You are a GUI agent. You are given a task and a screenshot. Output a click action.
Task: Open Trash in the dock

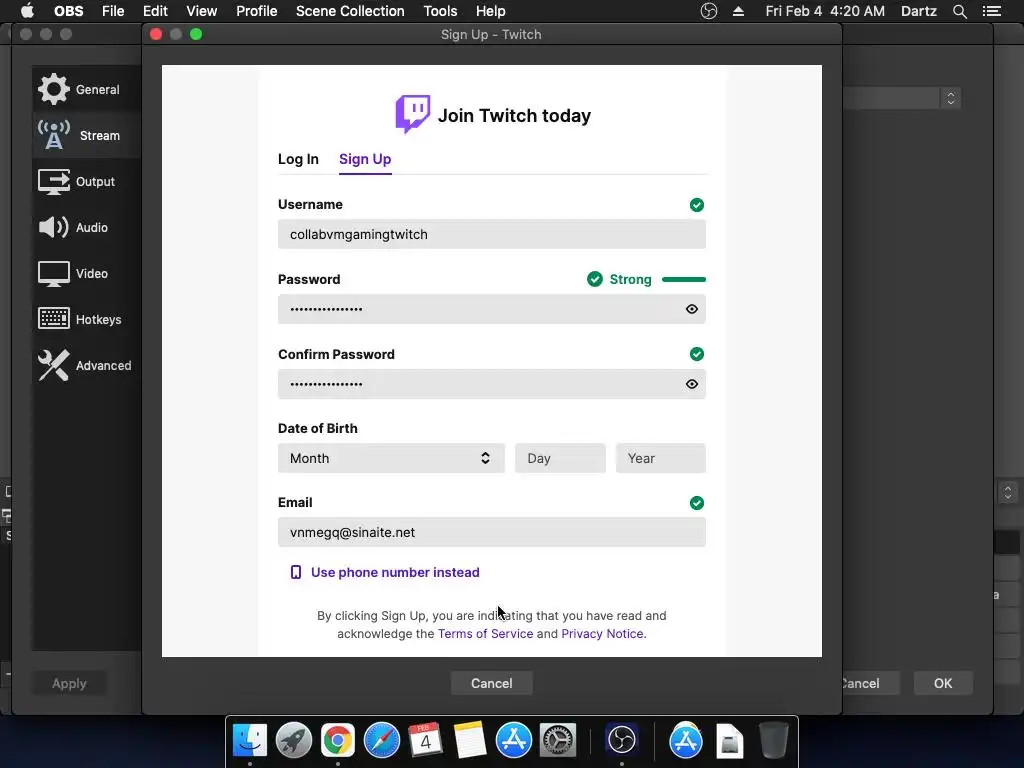click(773, 741)
